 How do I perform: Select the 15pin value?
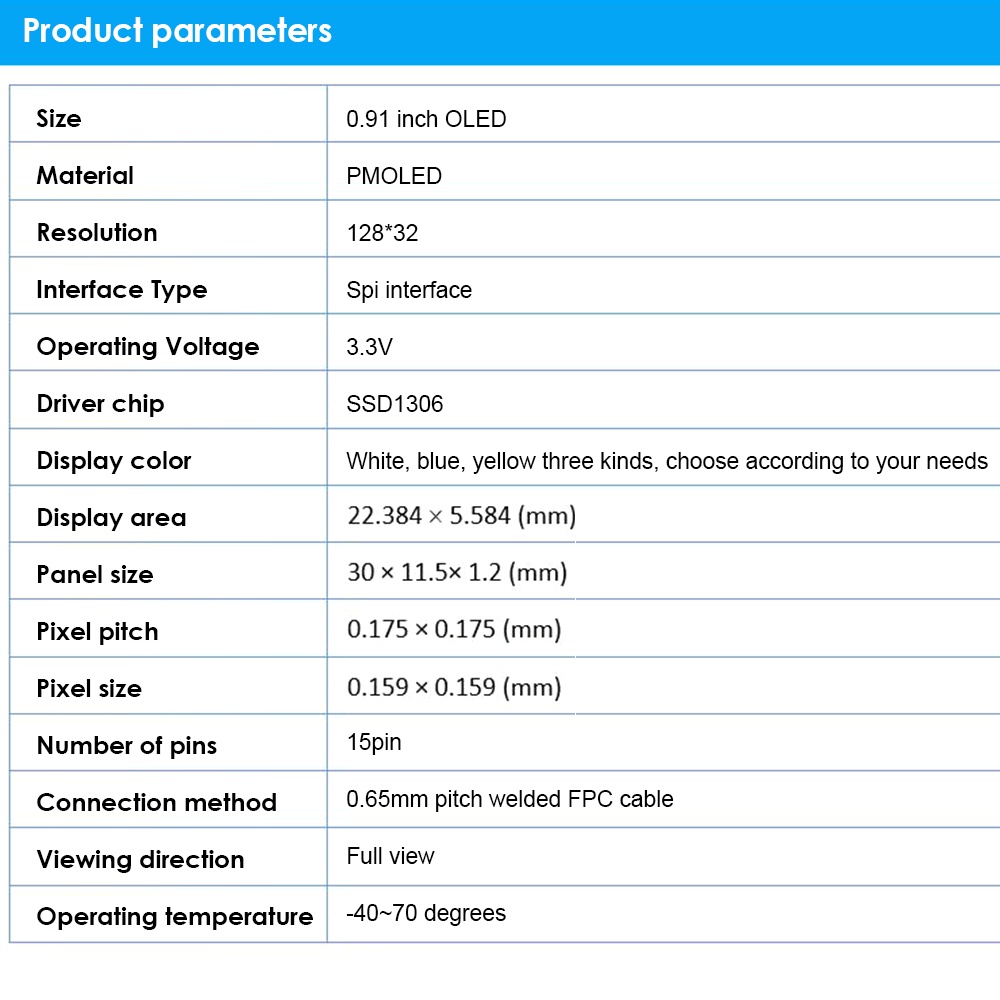pos(374,742)
